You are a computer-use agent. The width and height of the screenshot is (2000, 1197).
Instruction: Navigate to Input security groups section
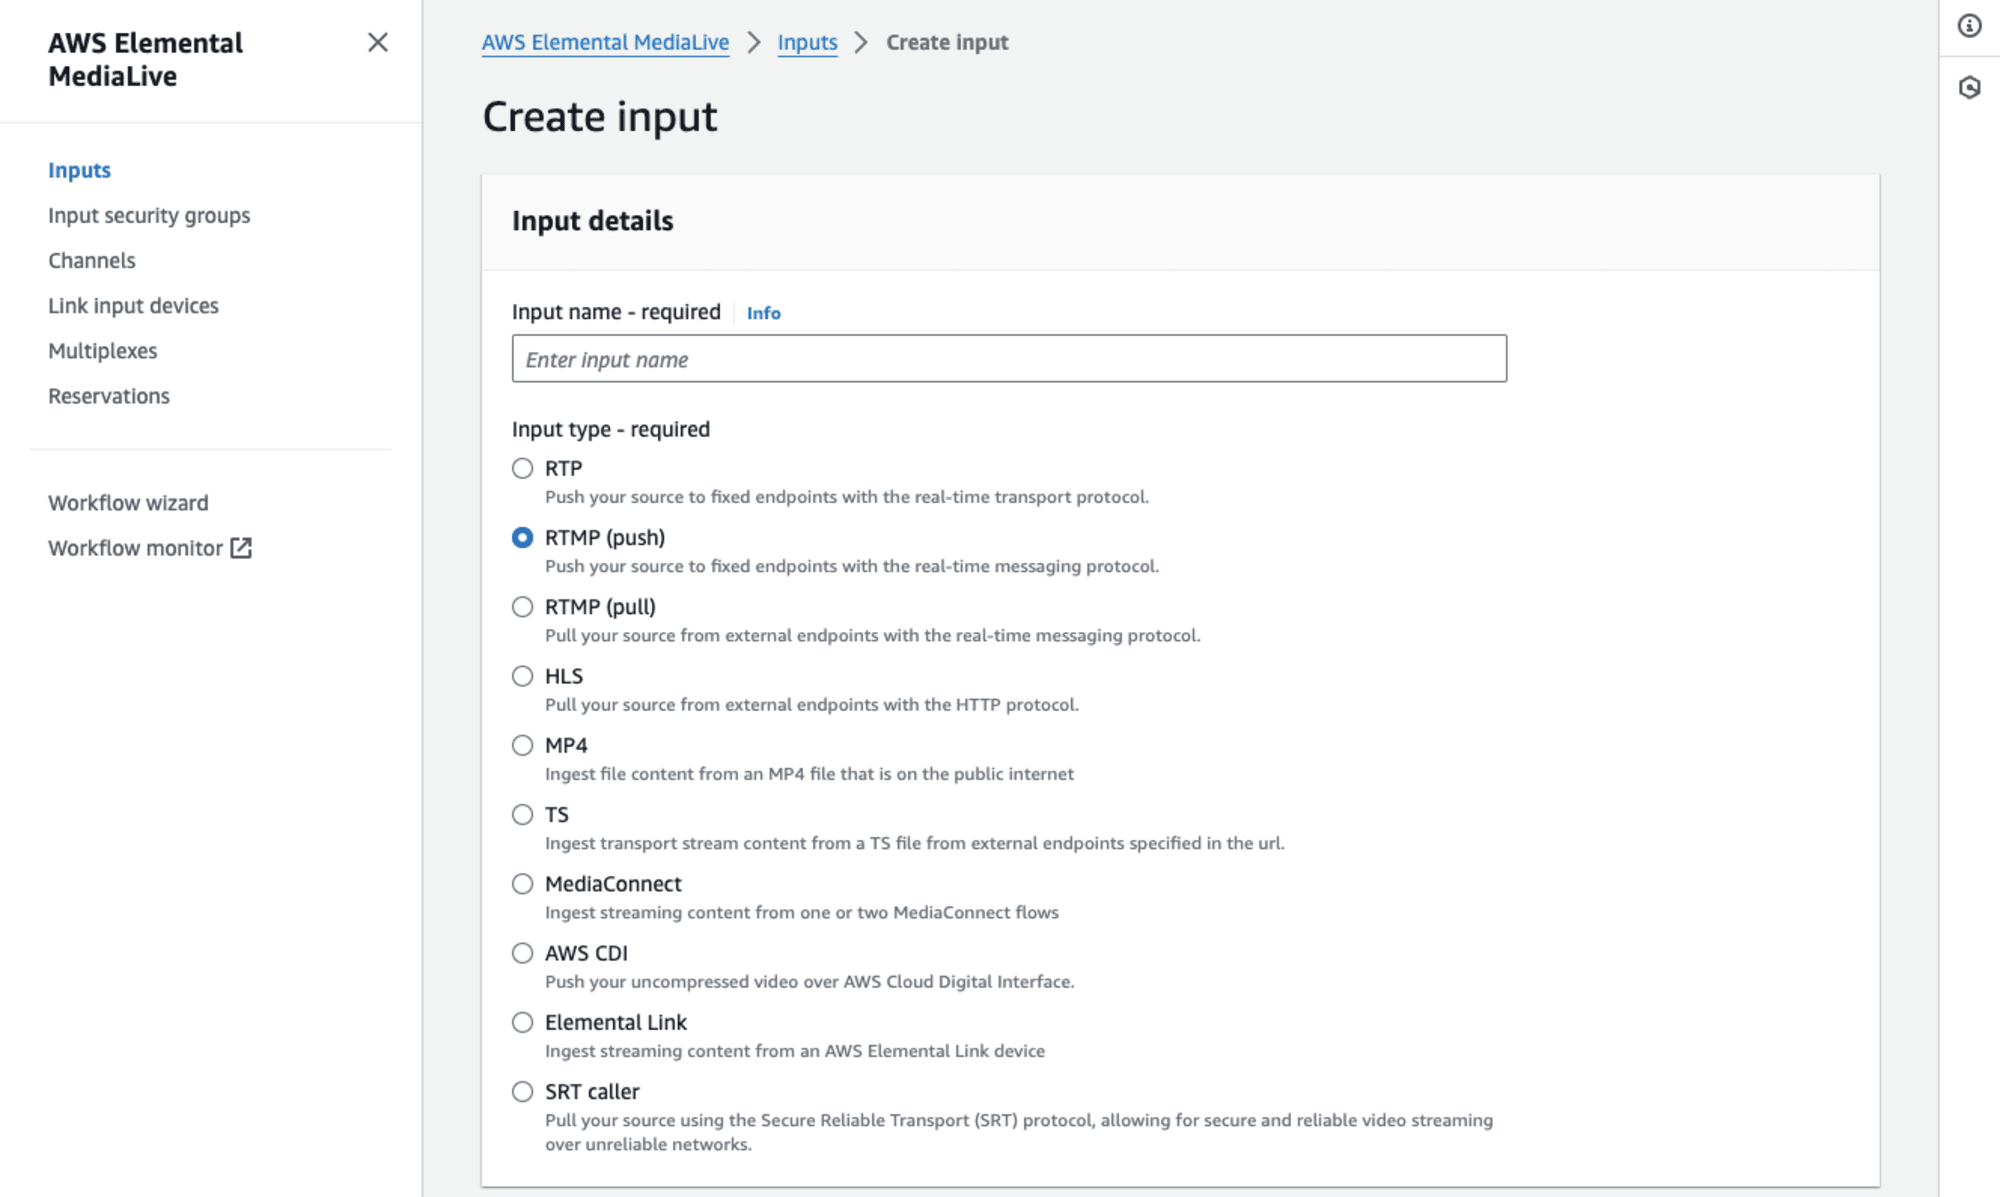coord(148,214)
